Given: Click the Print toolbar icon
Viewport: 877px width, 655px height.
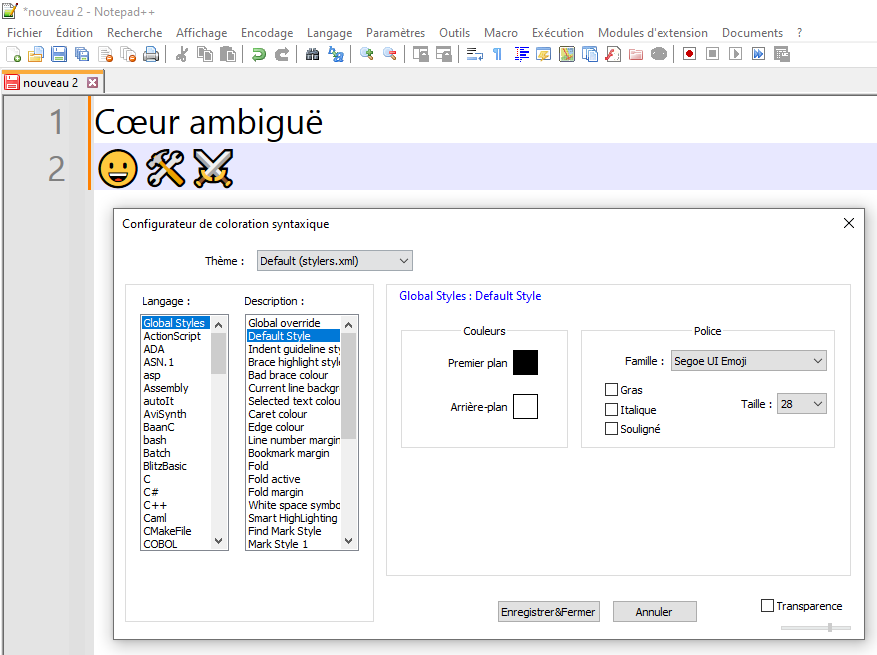Looking at the screenshot, I should pos(151,54).
